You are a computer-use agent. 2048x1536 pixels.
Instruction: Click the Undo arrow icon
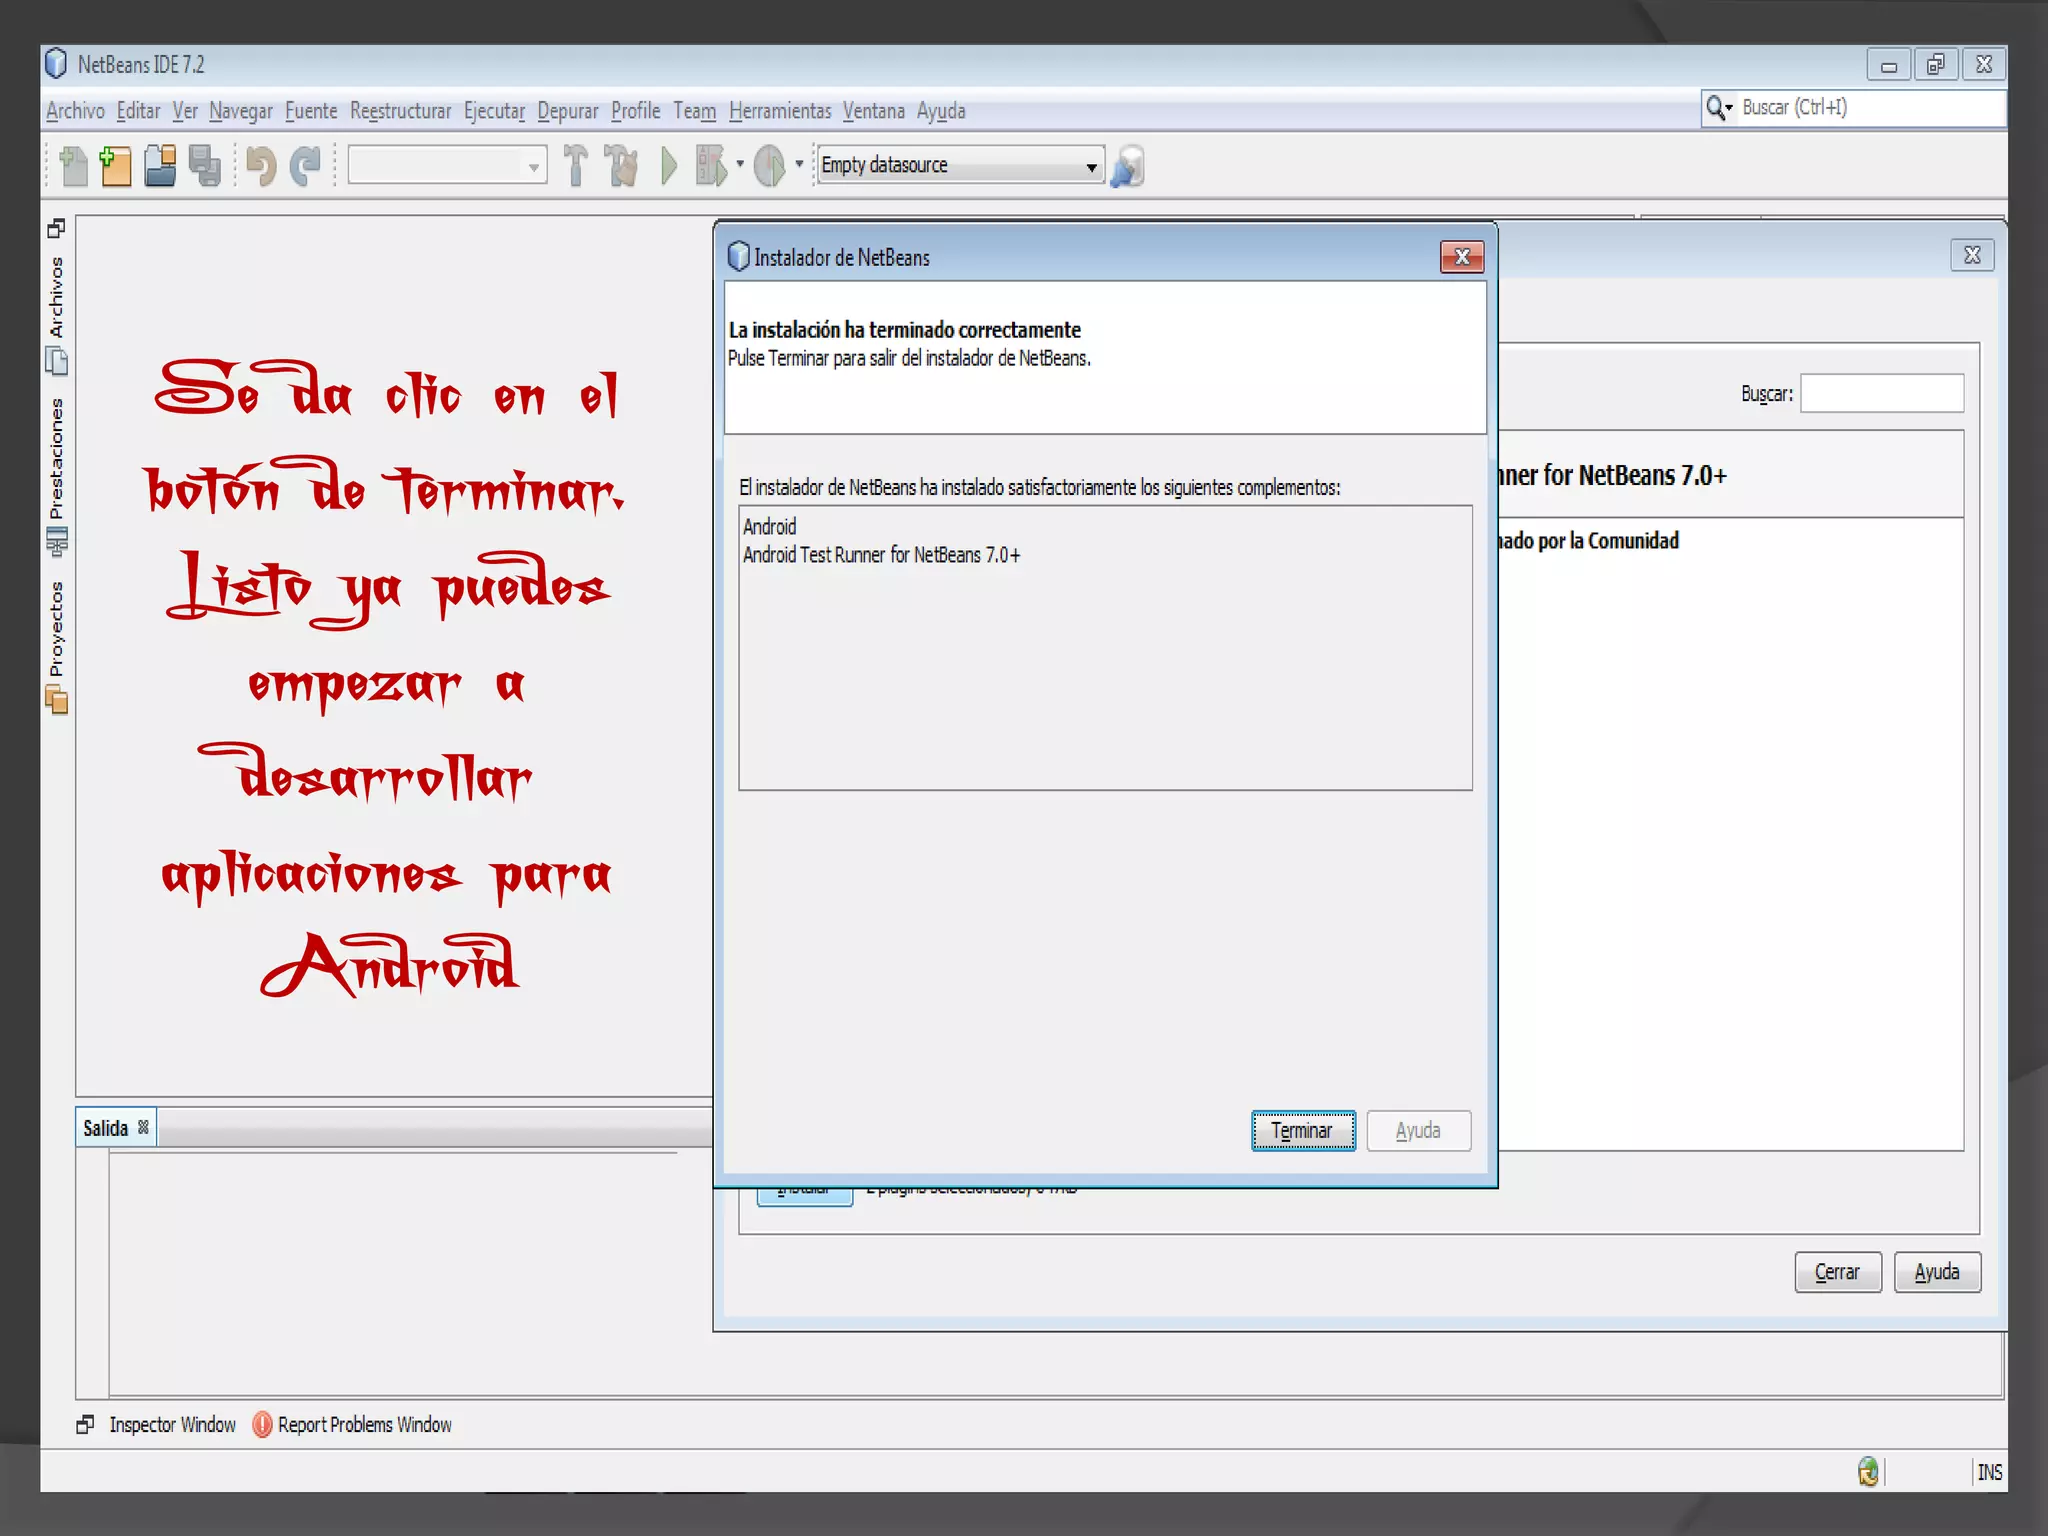tap(260, 166)
